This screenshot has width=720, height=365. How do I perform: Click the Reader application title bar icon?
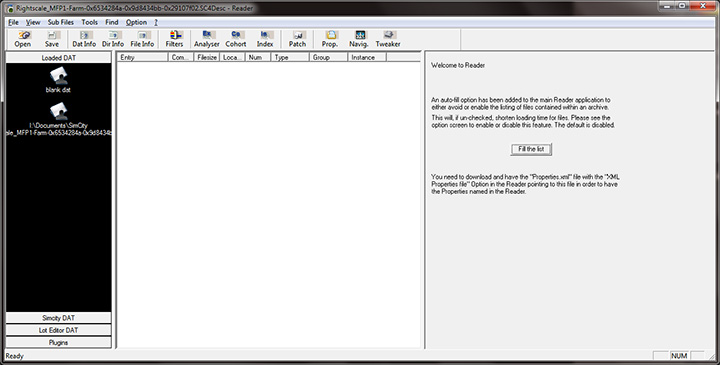(x=10, y=8)
